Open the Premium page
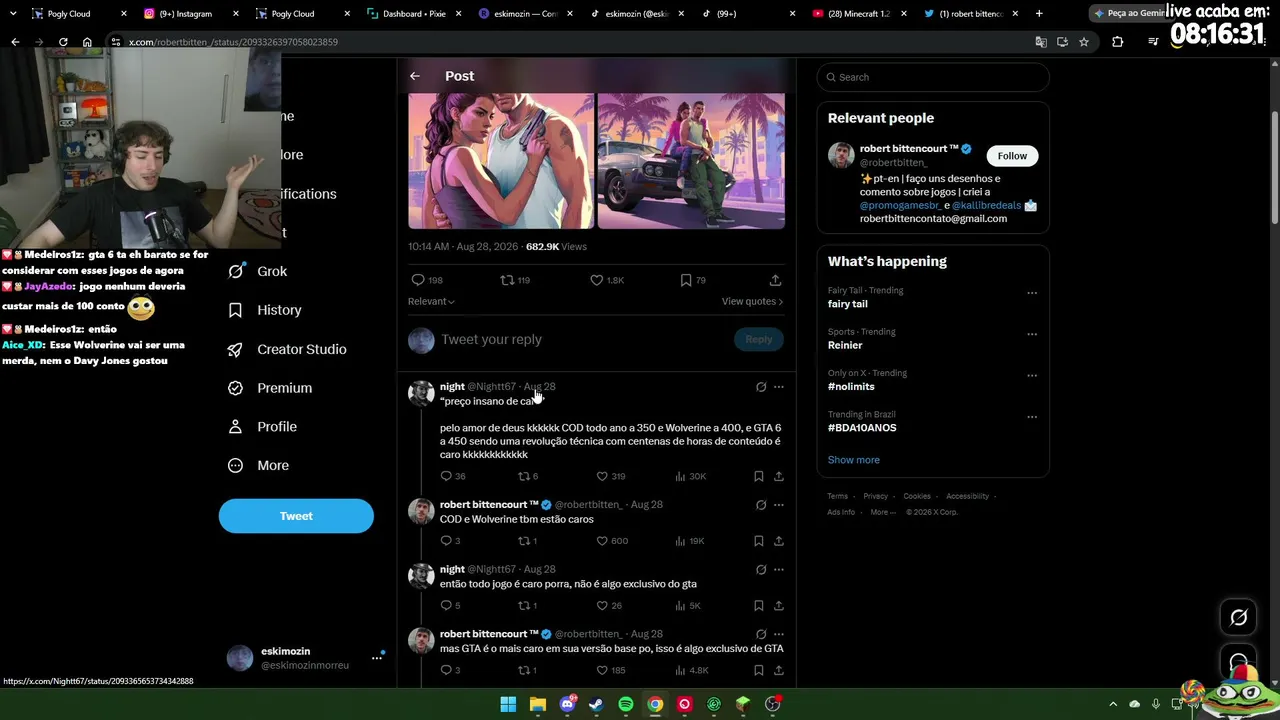1280x720 pixels. pos(270,388)
